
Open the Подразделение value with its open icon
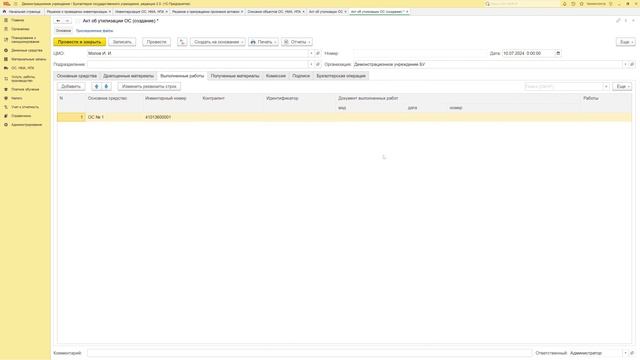[x=318, y=64]
